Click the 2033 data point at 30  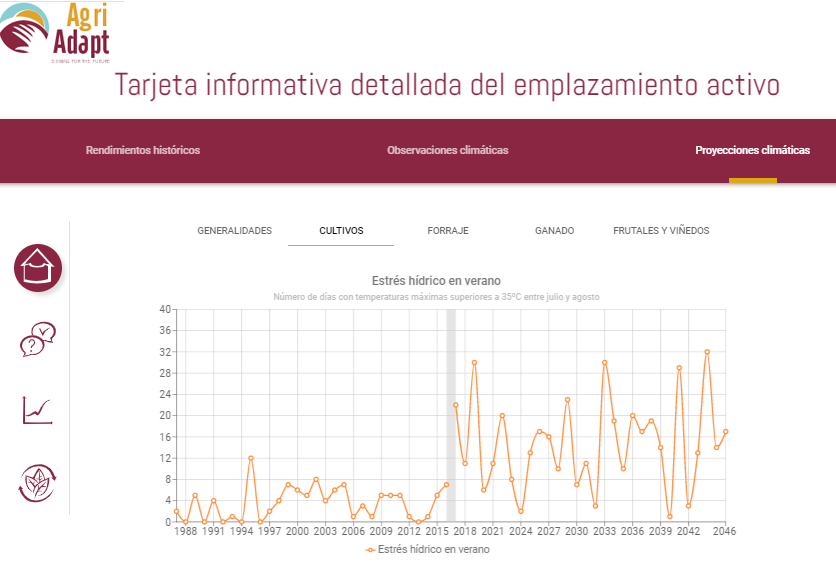[605, 363]
